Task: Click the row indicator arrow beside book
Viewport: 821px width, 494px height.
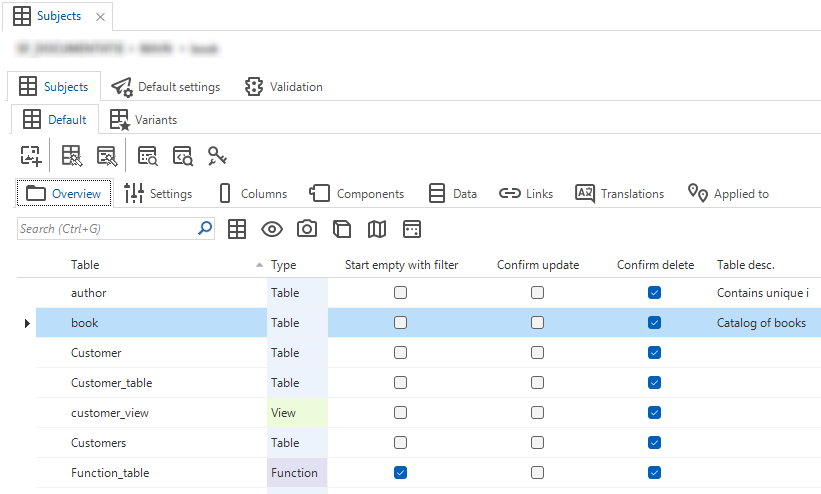Action: [27, 323]
